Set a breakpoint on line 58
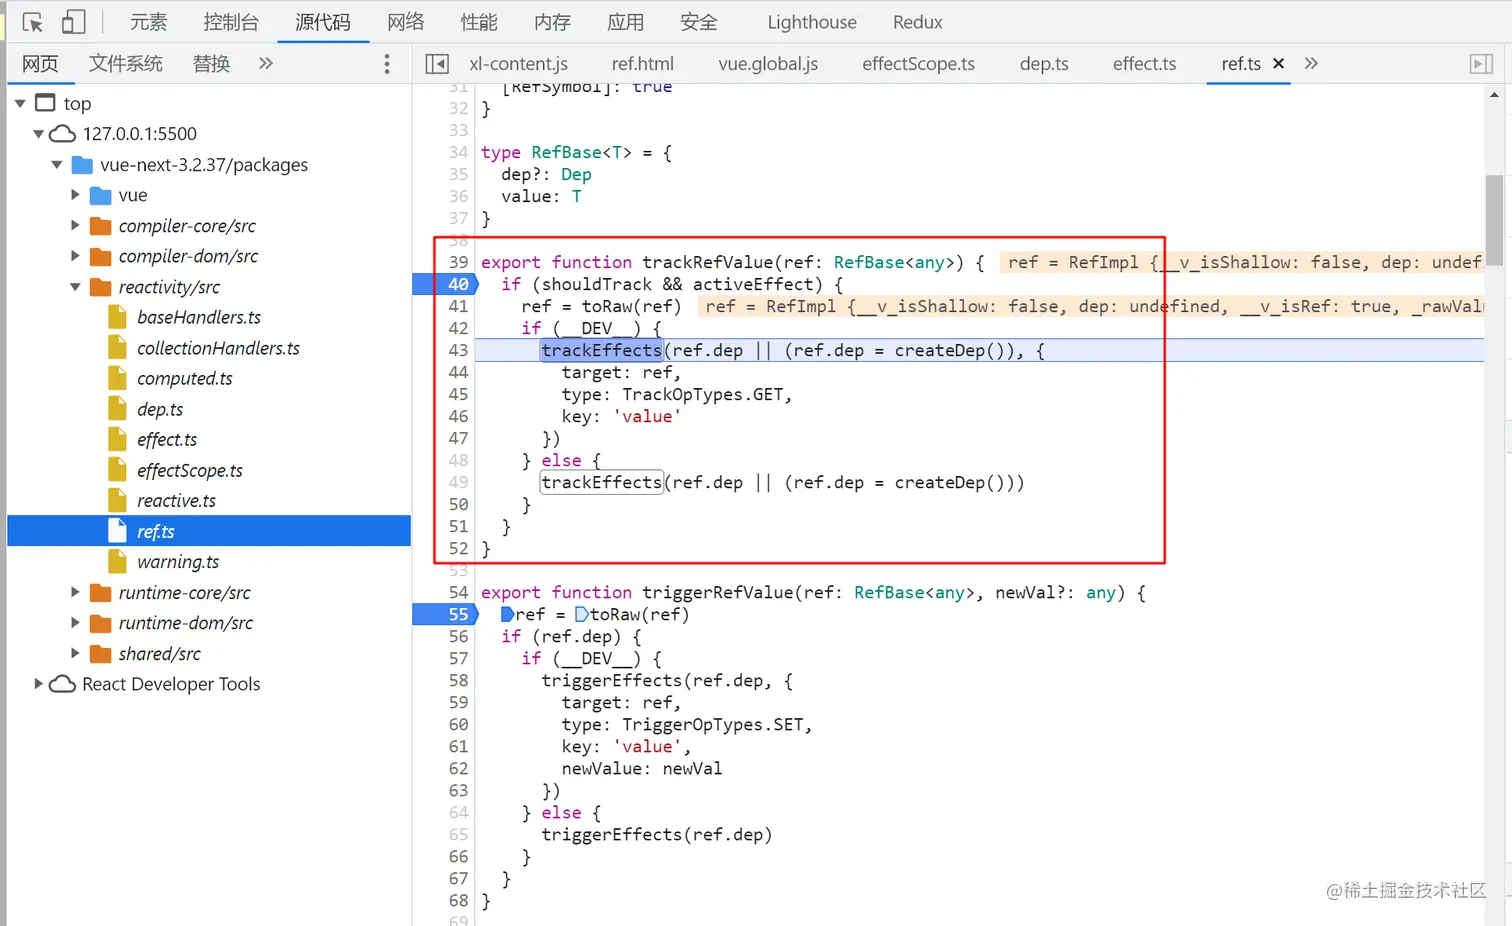Image resolution: width=1512 pixels, height=926 pixels. tap(458, 680)
